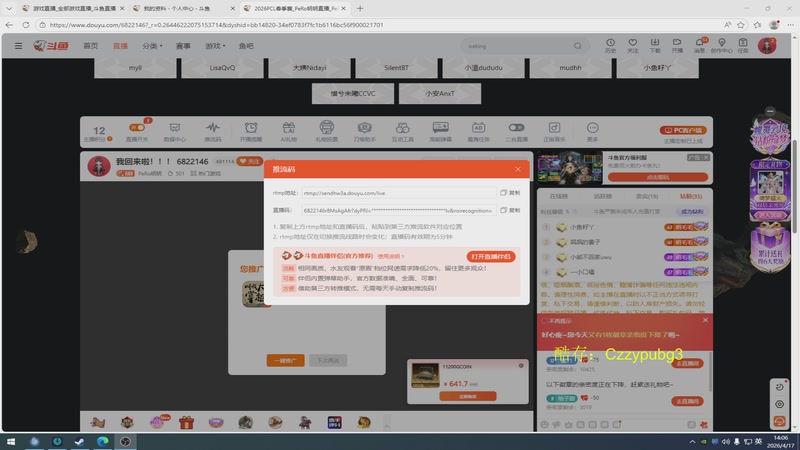
Task: Open the user avatar in header
Action: tap(767, 46)
